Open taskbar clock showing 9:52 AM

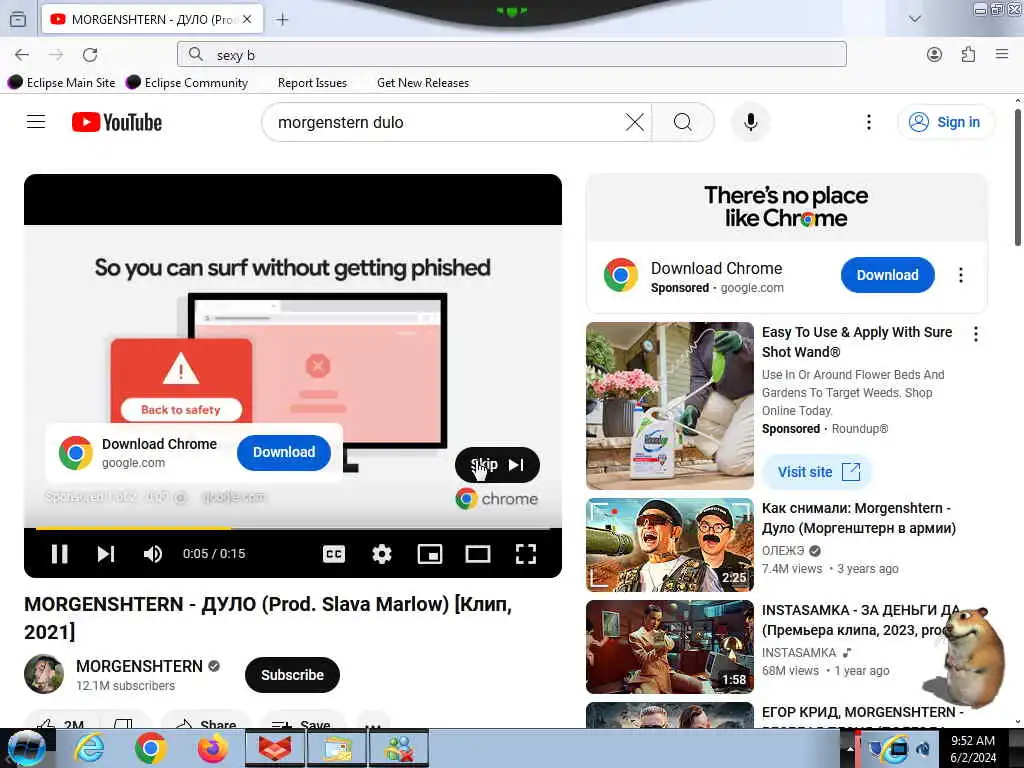[972, 748]
